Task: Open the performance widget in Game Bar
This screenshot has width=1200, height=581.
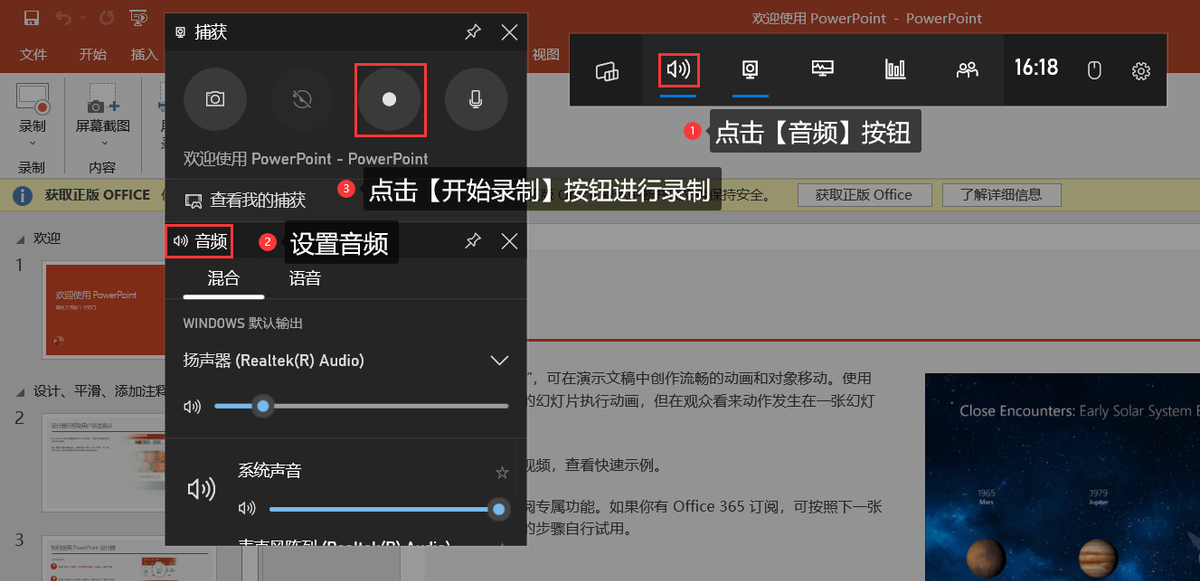Action: pos(822,70)
